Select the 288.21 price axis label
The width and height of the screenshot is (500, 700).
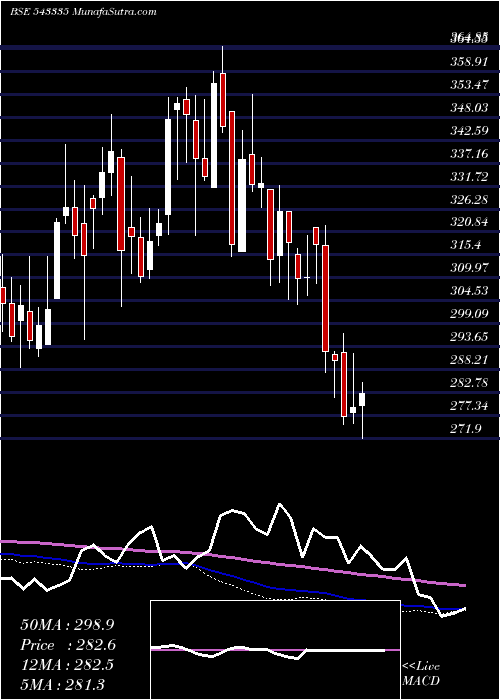coord(469,360)
